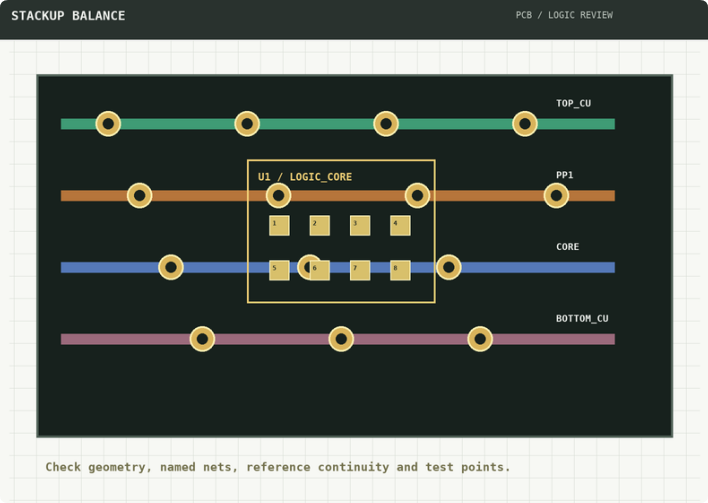Select the leftmost via on the PP1 trace
Viewport: 708px width, 503px height.
tap(140, 196)
